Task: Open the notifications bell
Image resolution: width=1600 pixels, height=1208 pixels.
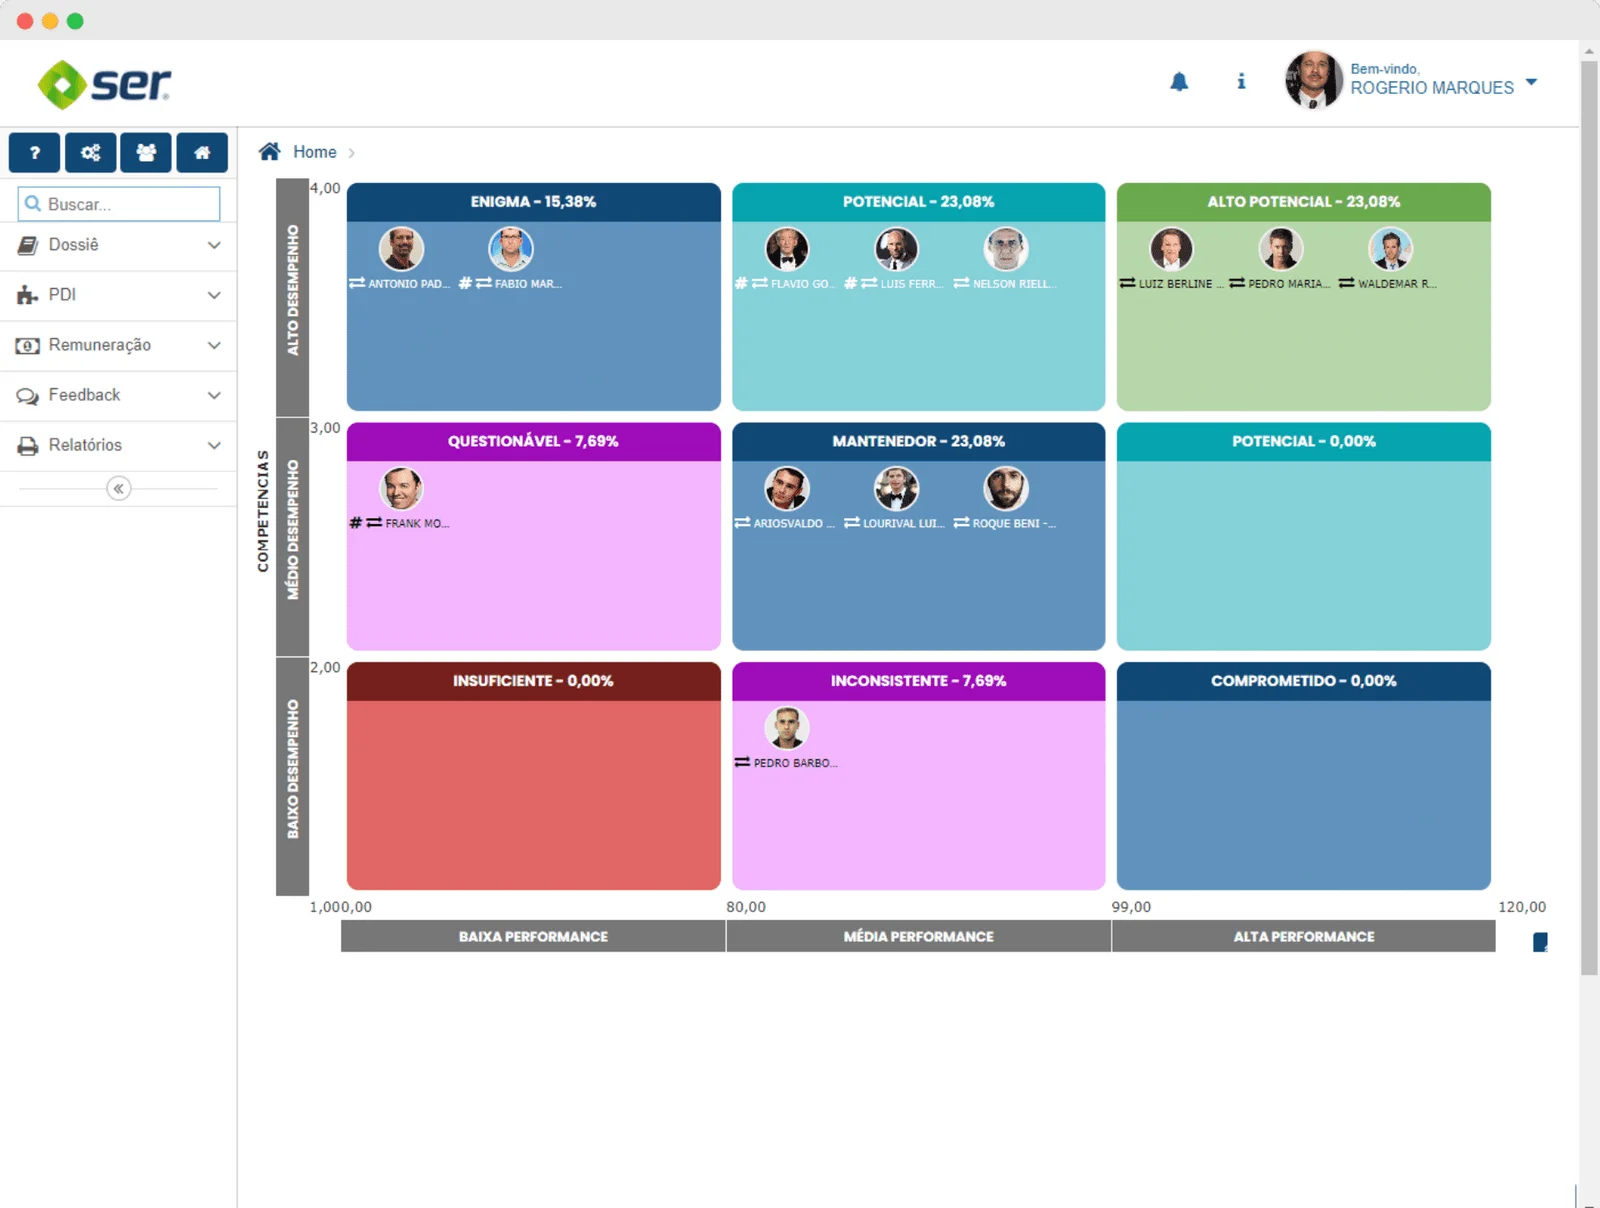Action: point(1179,82)
